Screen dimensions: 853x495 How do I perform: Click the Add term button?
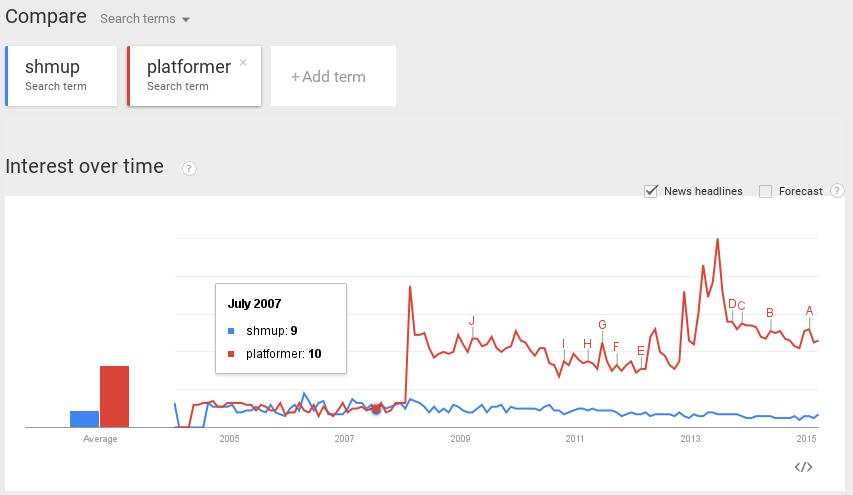333,76
